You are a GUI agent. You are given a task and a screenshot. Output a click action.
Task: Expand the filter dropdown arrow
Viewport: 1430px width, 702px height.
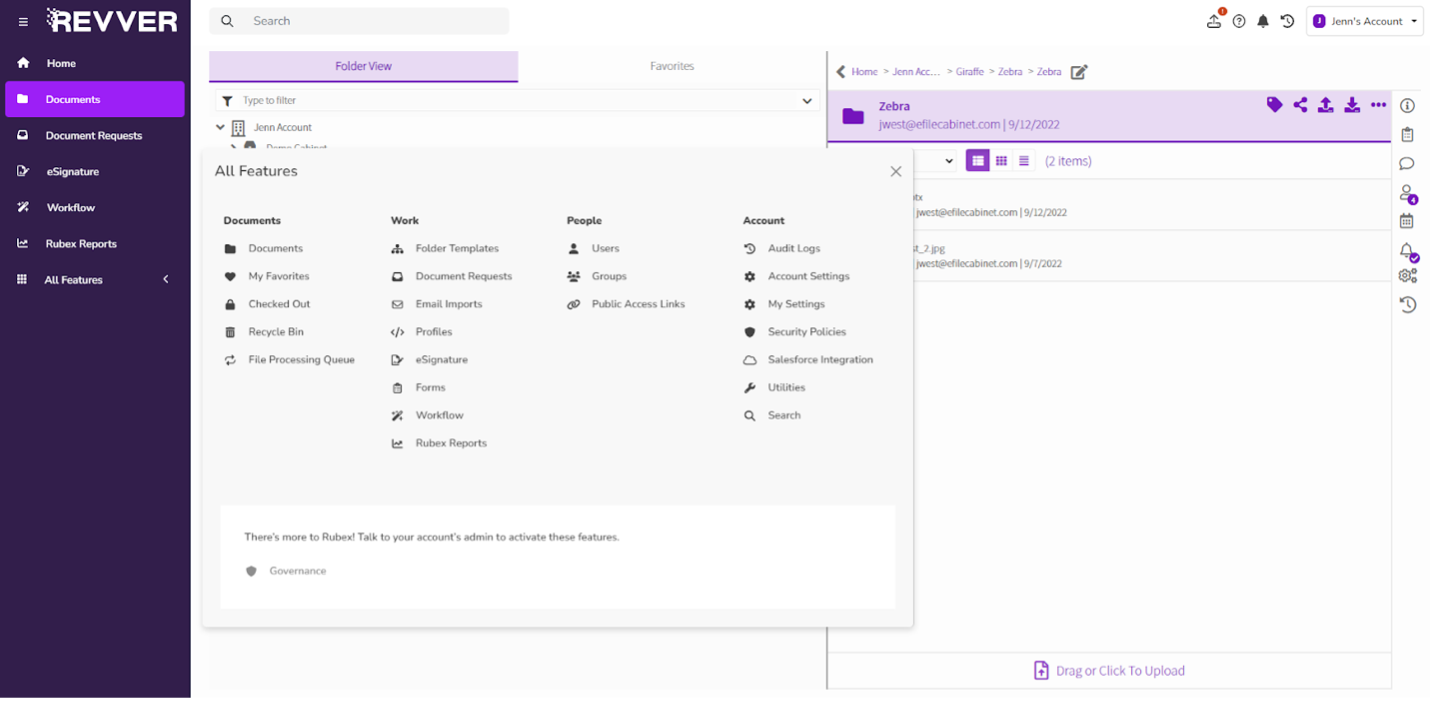pos(807,101)
